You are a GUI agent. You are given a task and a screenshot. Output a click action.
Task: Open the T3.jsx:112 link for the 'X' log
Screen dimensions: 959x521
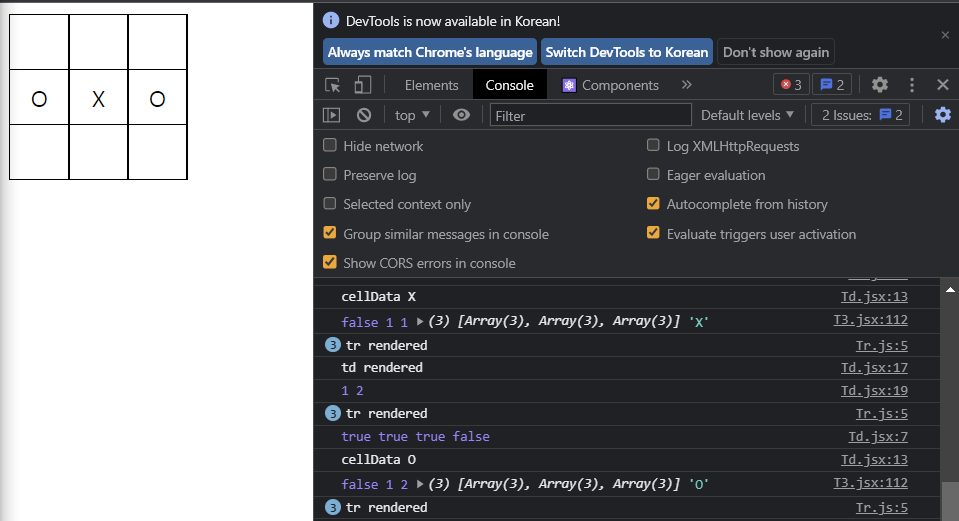tap(870, 320)
